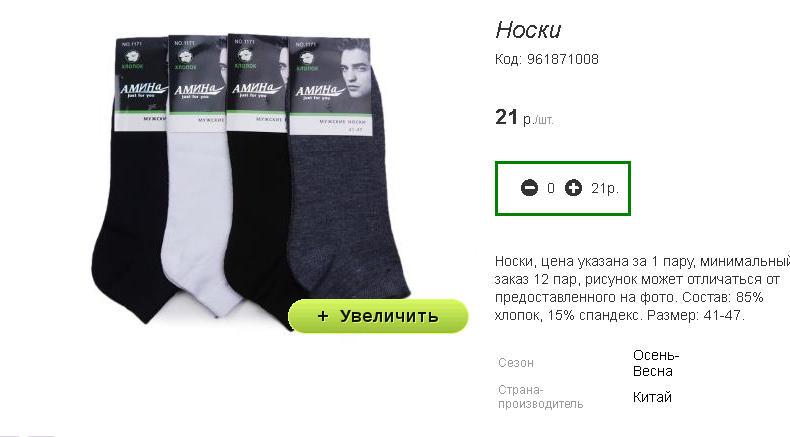Viewport: 790px width, 437px height.
Task: Open the Носки product title
Action: pyautogui.click(x=528, y=30)
